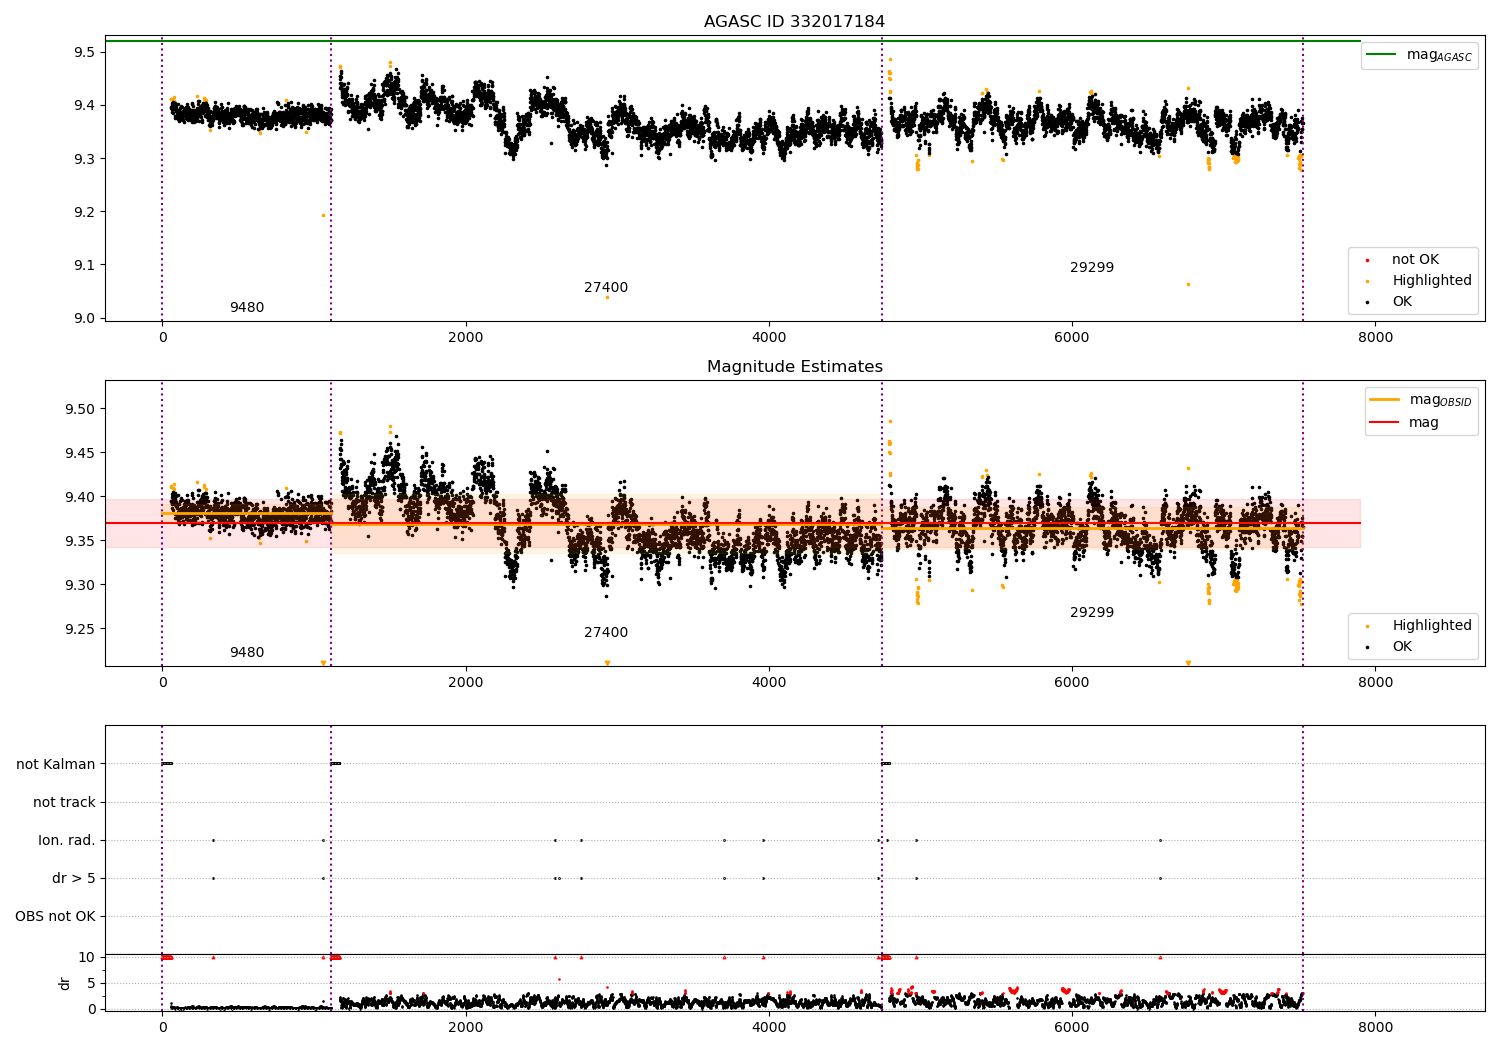This screenshot has height=1050, width=1500.
Task: Click 'Highlighted' in middle plot legend
Action: [1432, 626]
